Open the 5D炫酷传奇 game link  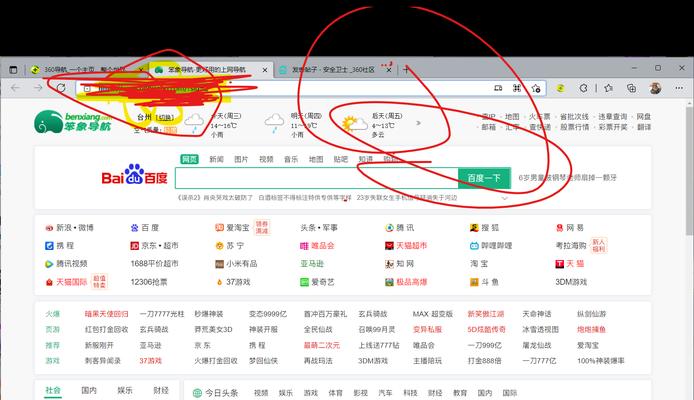pos(486,330)
